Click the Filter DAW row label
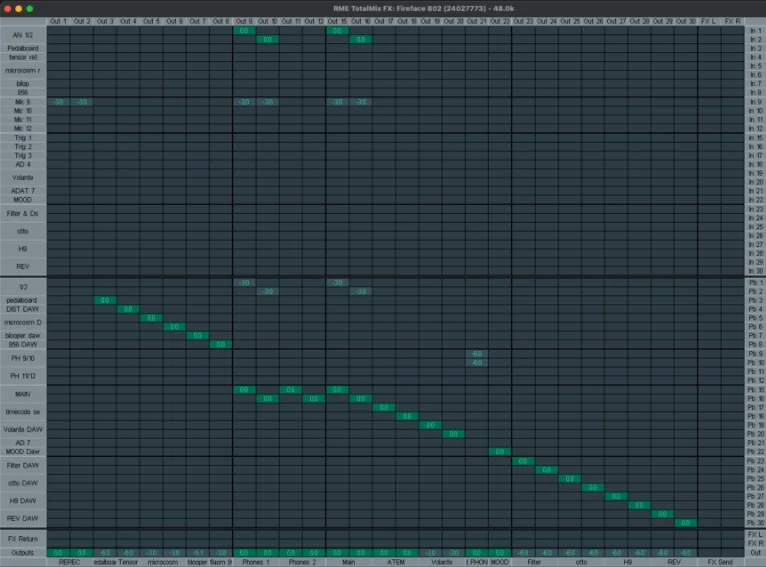This screenshot has width=766, height=567. pos(23,465)
